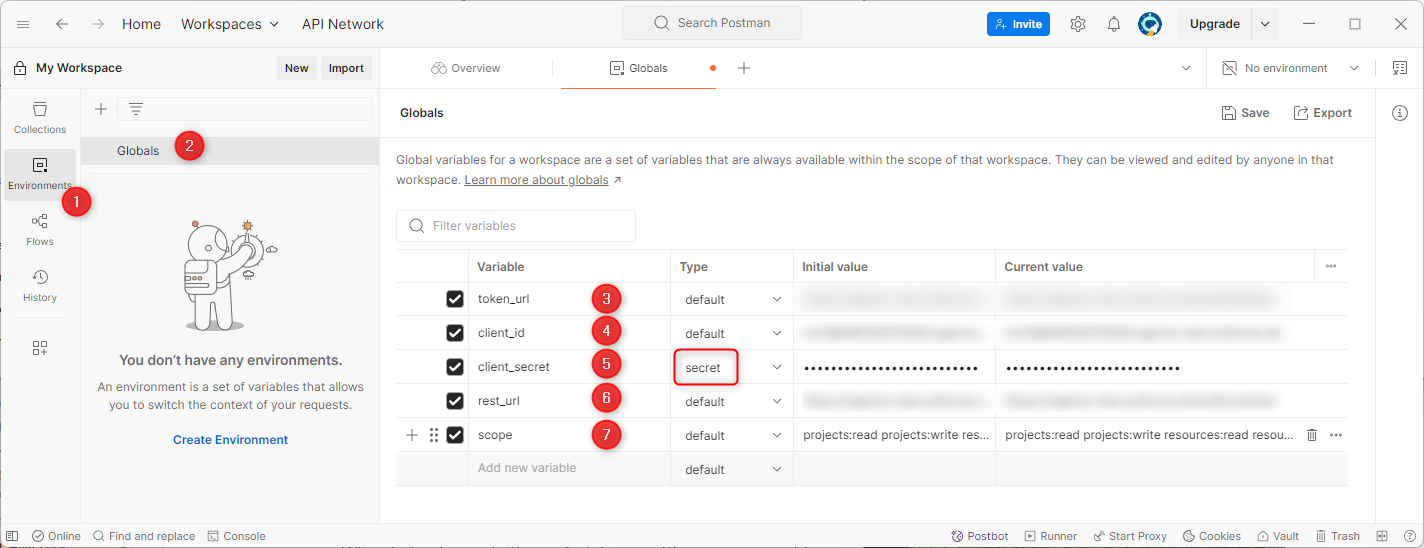Expand the Upgrade options arrow
1424x548 pixels.
pyautogui.click(x=1265, y=24)
